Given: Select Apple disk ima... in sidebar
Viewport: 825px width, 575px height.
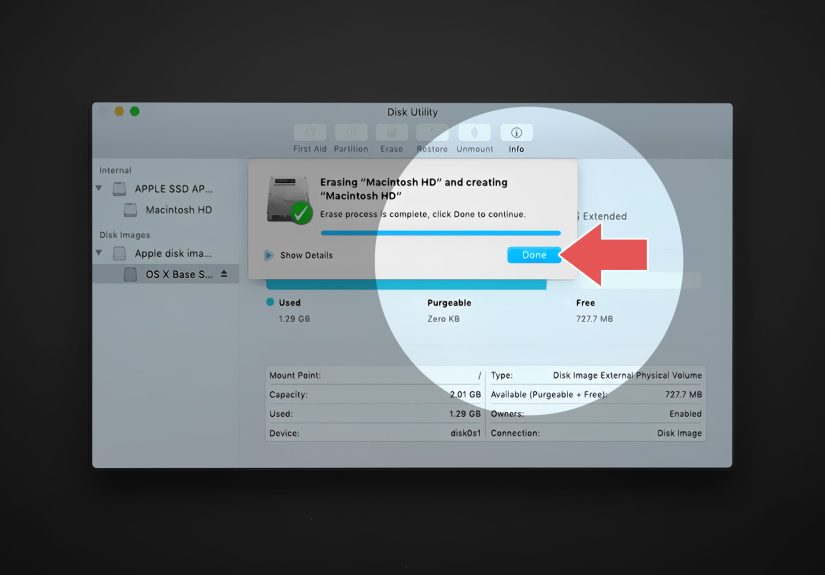Looking at the screenshot, I should tap(173, 254).
